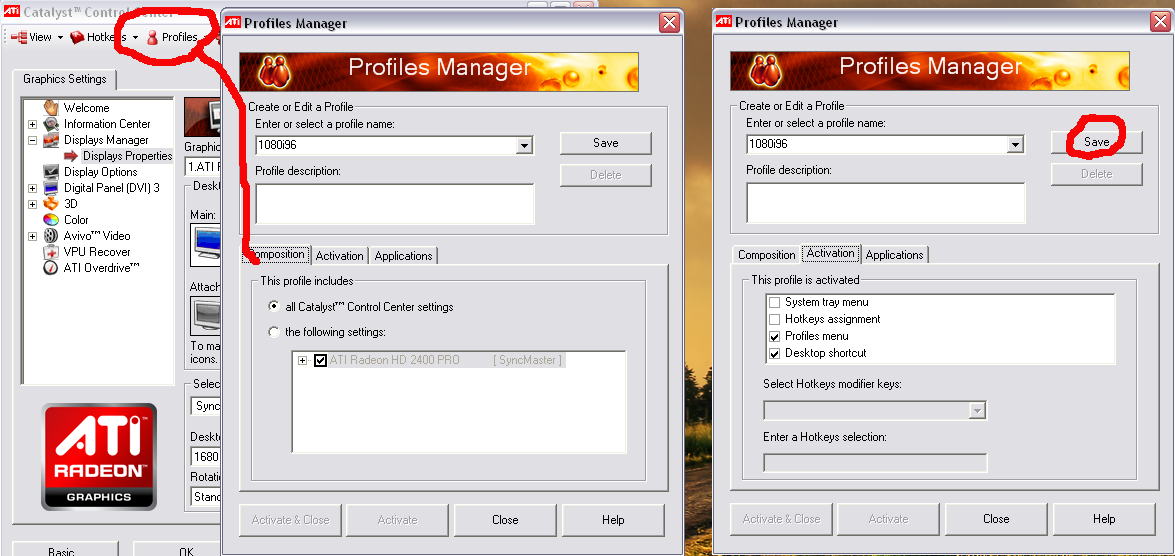Click the Display Options monitor icon
The height and width of the screenshot is (556, 1175).
click(x=51, y=172)
